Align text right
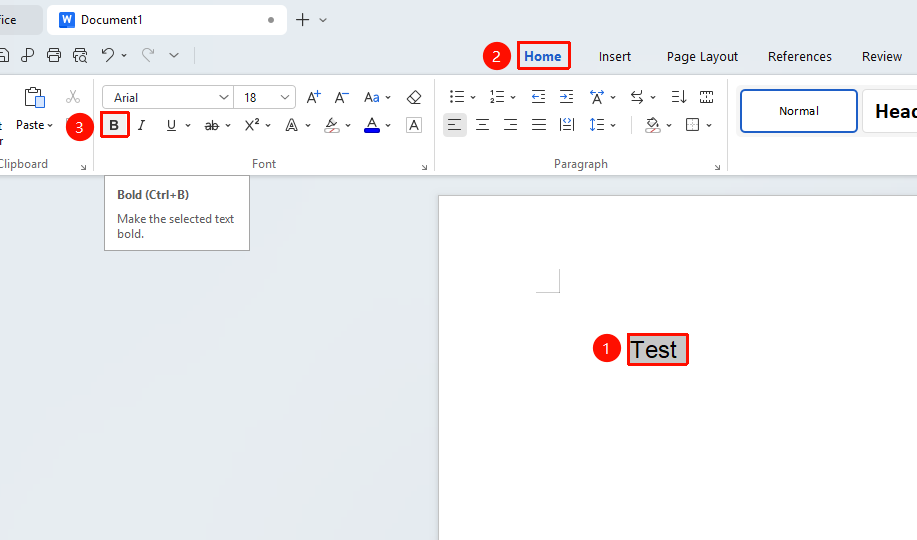 coord(511,125)
